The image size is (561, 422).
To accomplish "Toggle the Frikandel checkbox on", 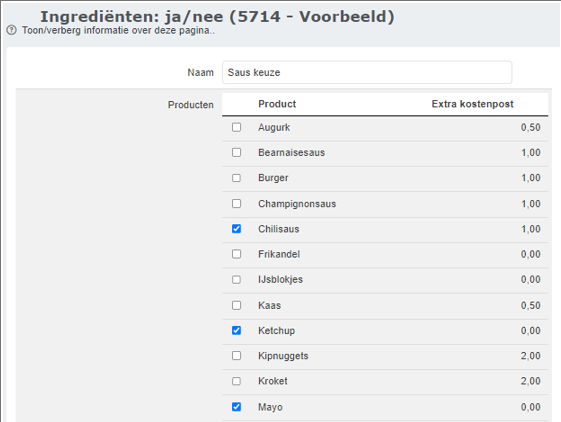I will coord(236,254).
